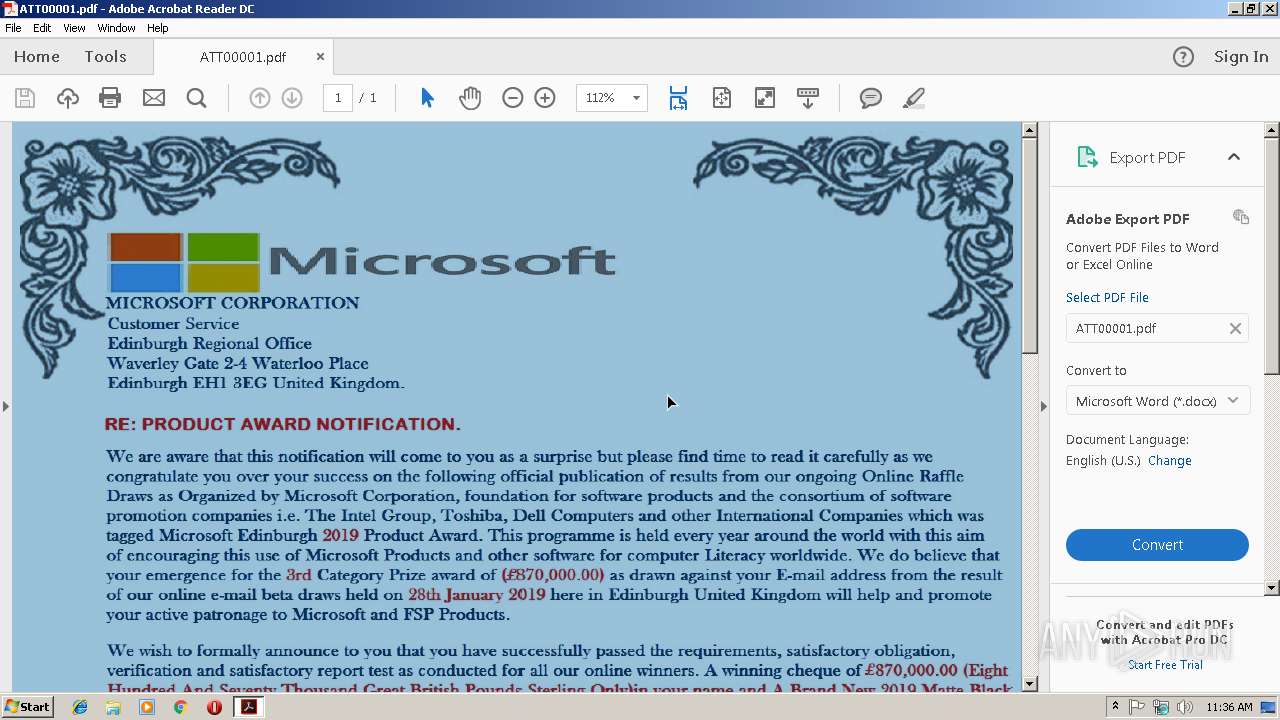
Task: Go to next page arrow
Action: tap(292, 98)
